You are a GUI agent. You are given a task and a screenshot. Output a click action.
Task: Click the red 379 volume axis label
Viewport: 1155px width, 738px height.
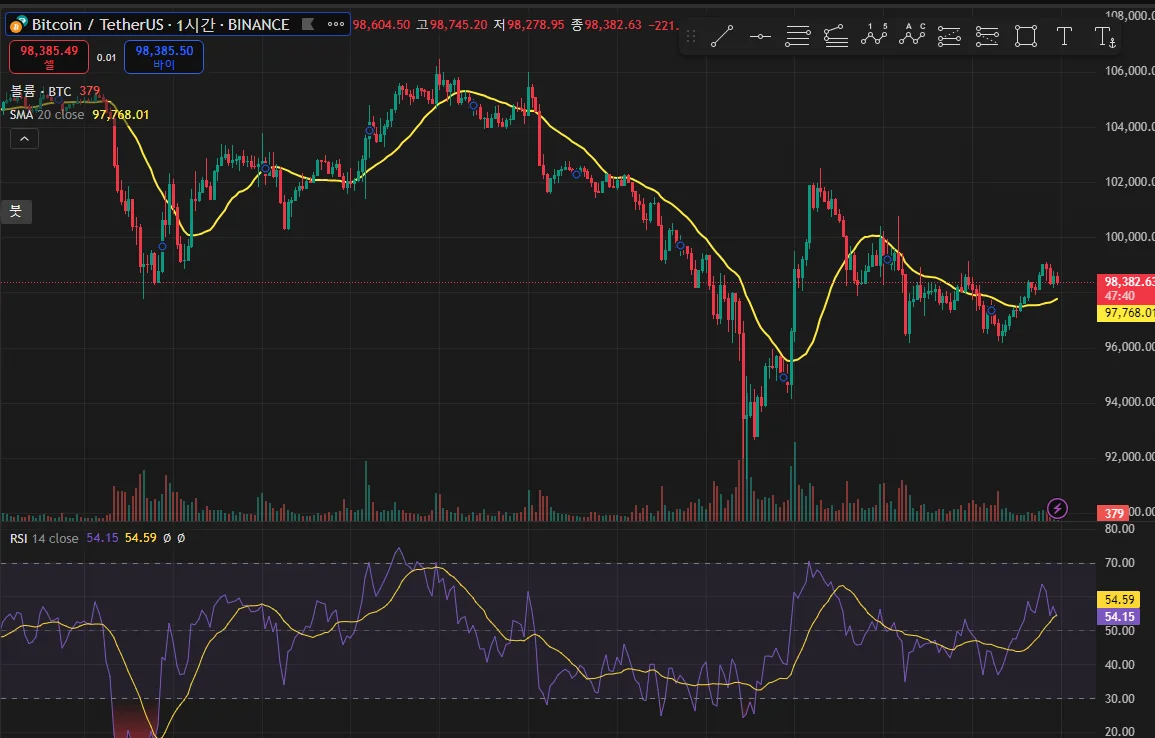click(x=1114, y=513)
